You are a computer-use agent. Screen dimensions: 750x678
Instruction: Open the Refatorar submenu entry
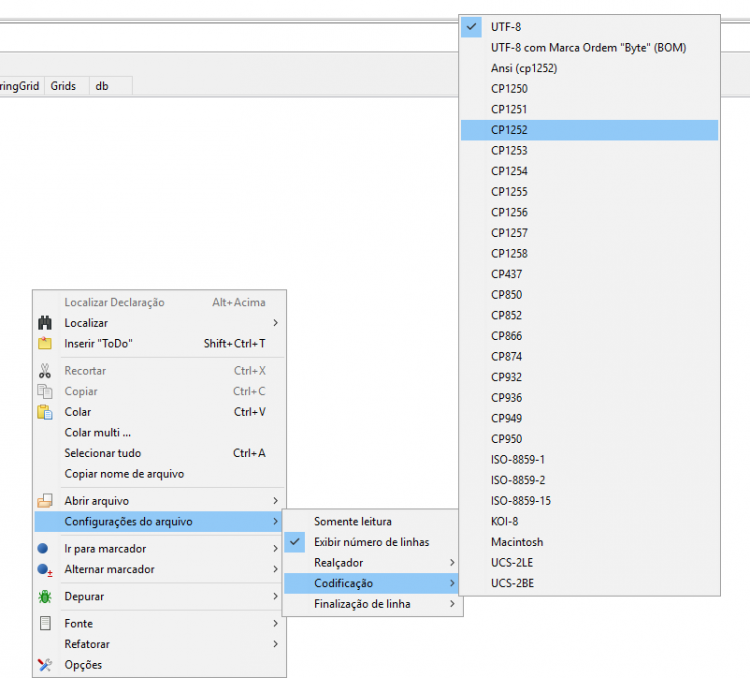click(159, 644)
